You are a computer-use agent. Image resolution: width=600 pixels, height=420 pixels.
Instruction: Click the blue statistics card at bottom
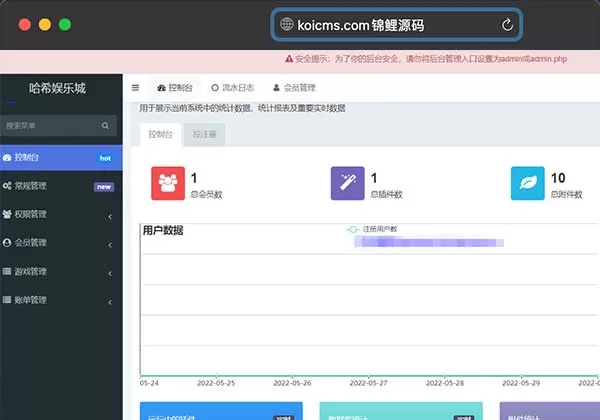tap(221, 411)
